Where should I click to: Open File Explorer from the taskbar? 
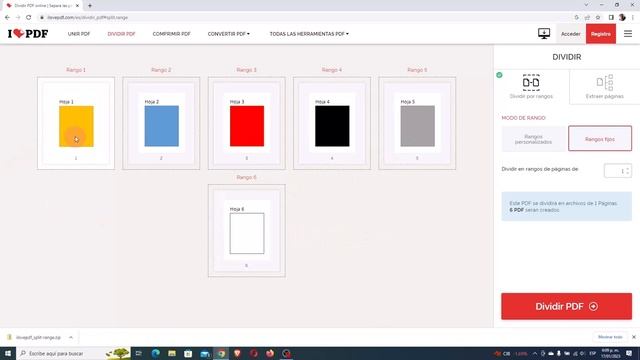click(172, 353)
